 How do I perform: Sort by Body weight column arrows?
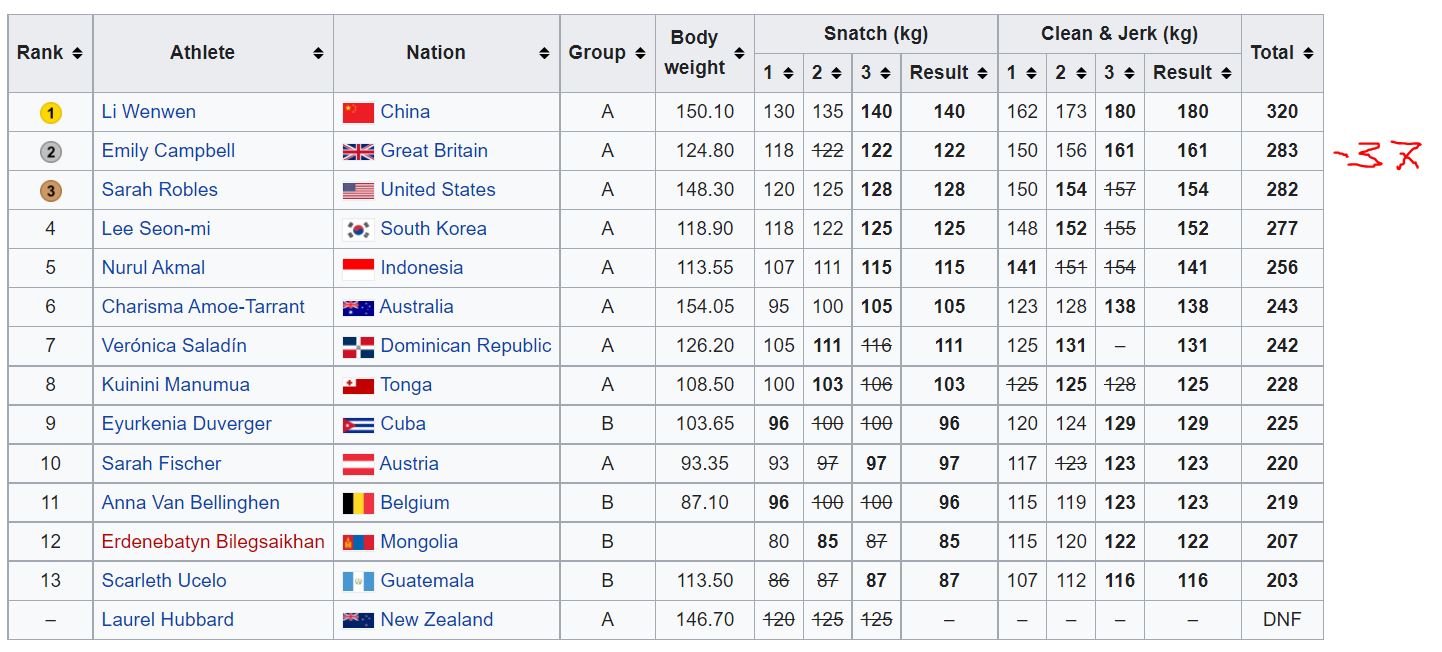pos(739,53)
